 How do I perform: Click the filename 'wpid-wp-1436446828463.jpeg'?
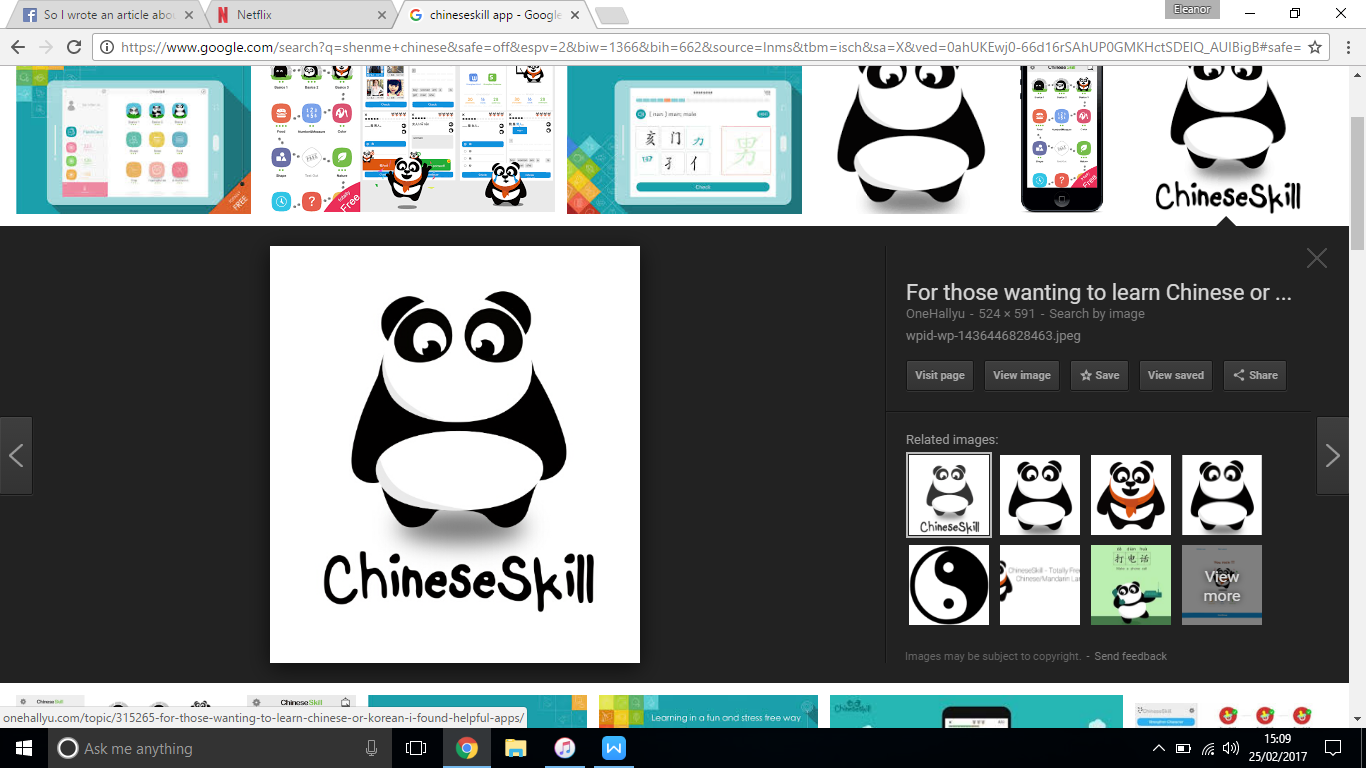[x=993, y=336]
